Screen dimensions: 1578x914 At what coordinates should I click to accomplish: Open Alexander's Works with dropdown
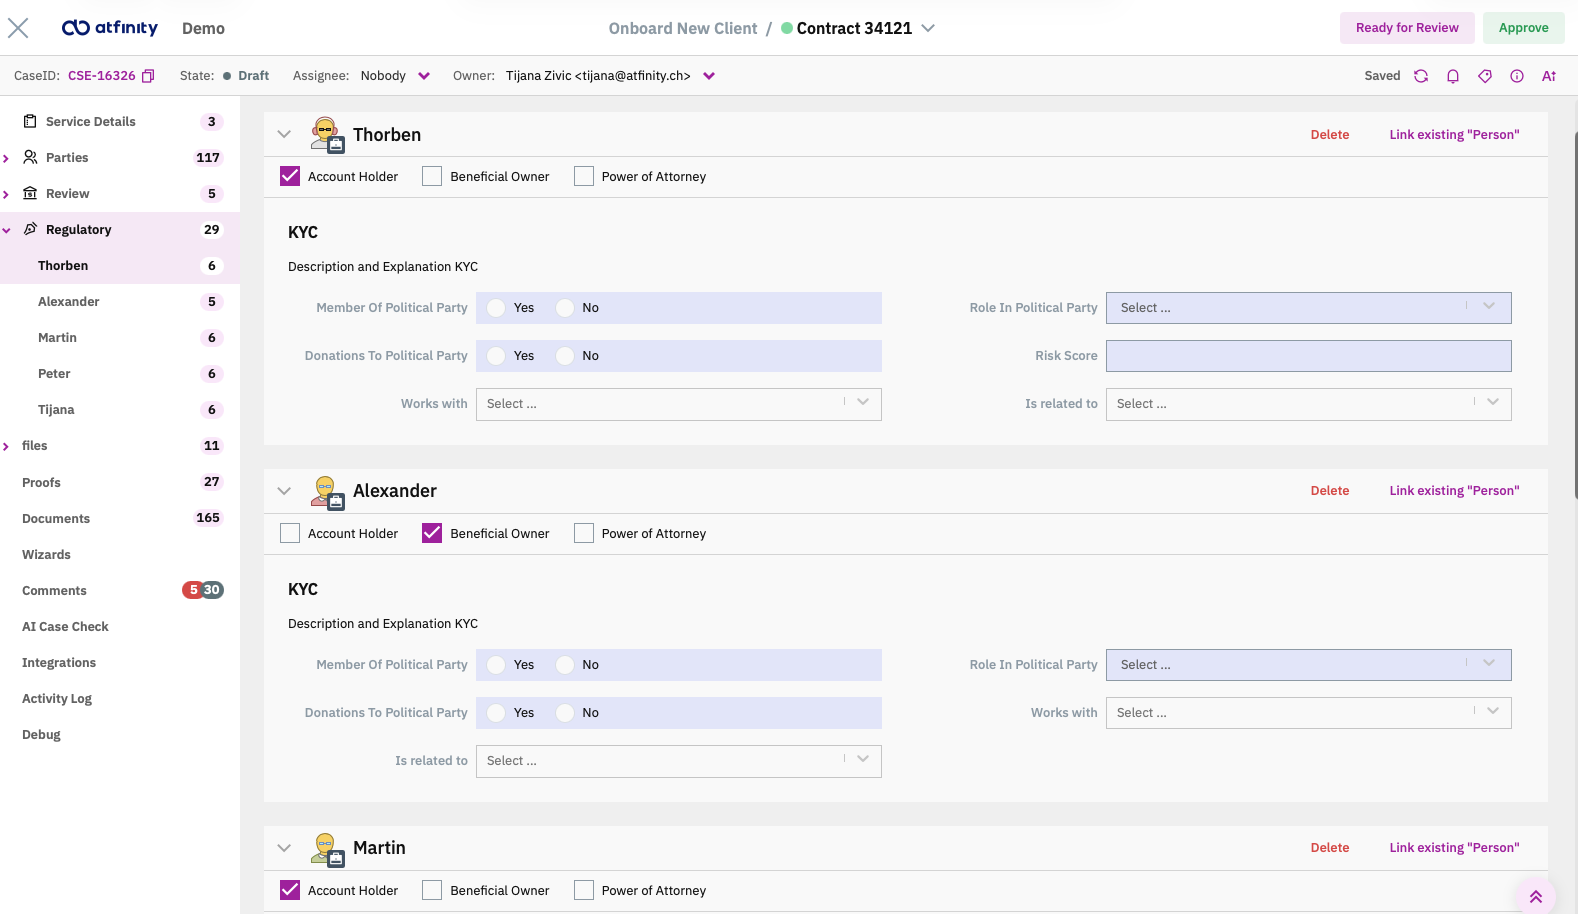(1308, 713)
